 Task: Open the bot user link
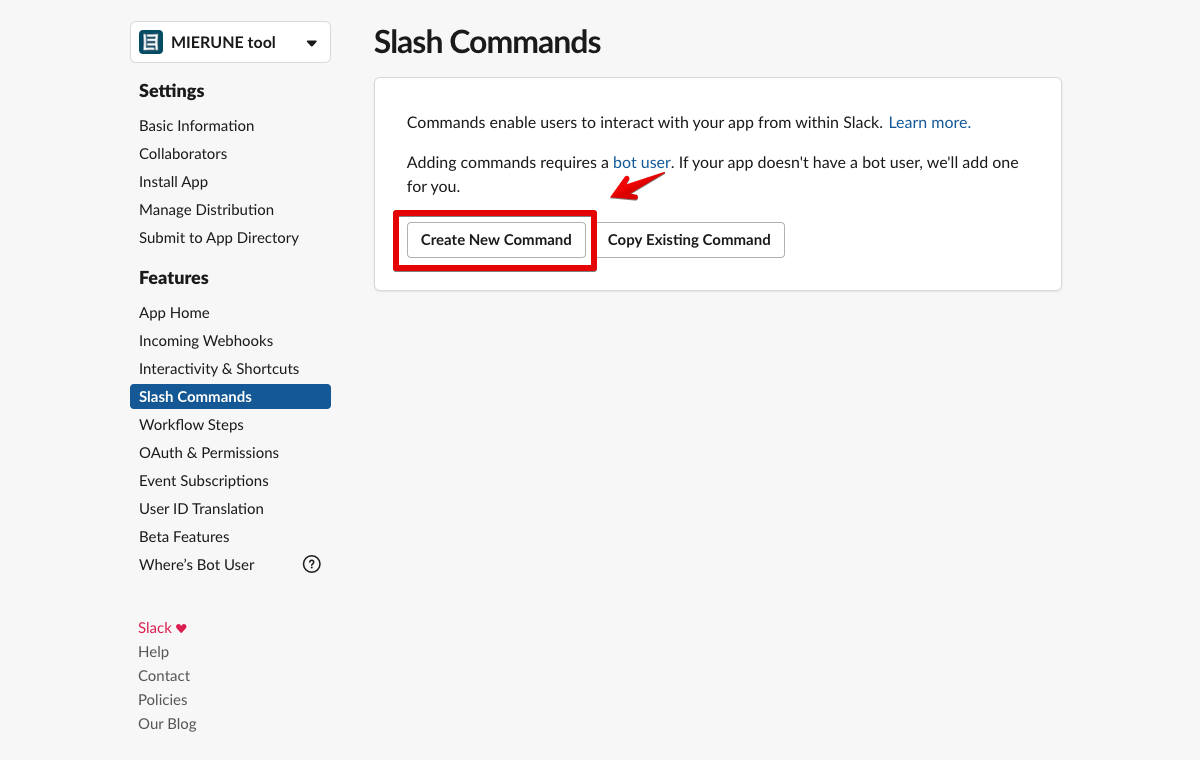[641, 162]
